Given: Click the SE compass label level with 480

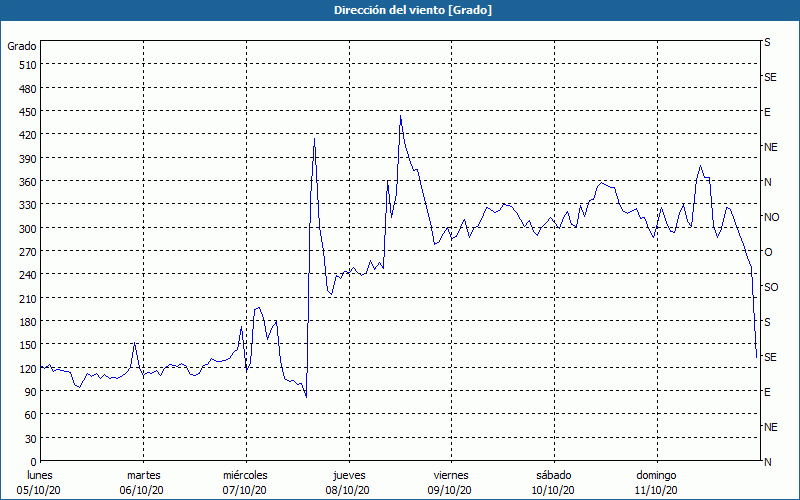Looking at the screenshot, I should tap(770, 78).
